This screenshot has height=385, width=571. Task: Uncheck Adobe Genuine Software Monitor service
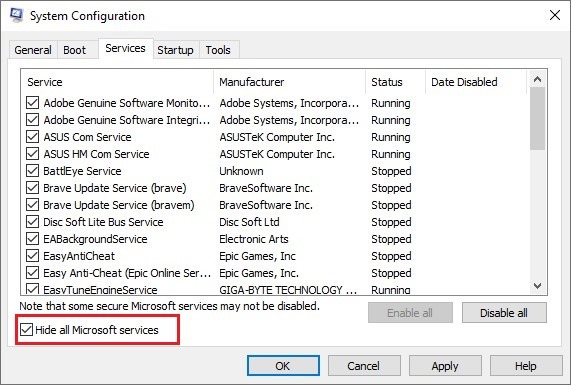point(32,103)
